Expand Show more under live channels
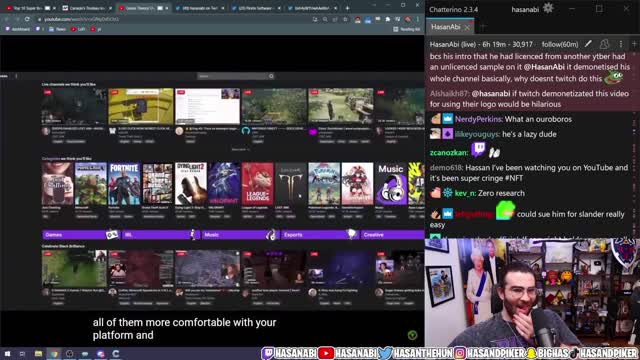640x360 pixels. (240, 149)
